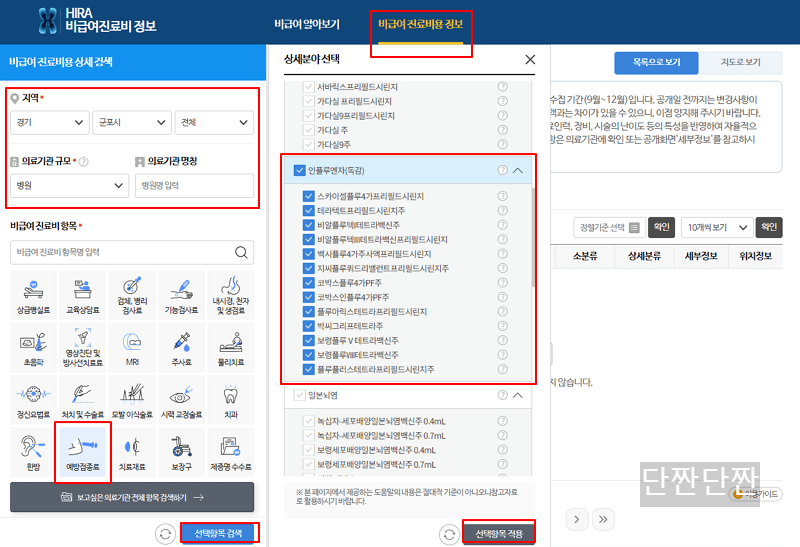Viewport: 800px width, 547px height.
Task: Choose the 물리치료 category icon
Action: click(x=231, y=347)
